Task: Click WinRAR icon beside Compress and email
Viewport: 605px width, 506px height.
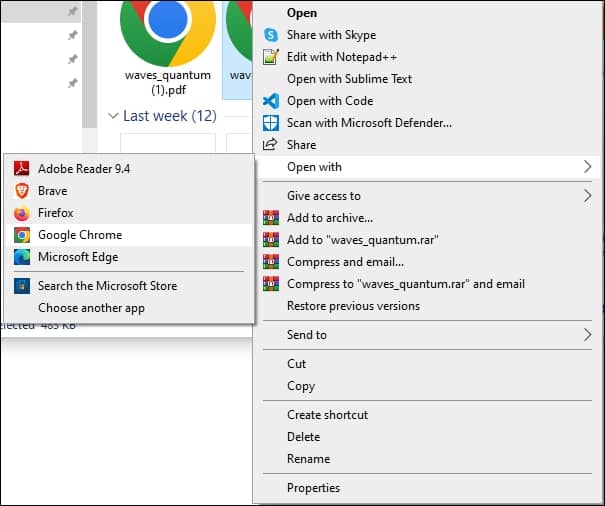Action: 271,262
